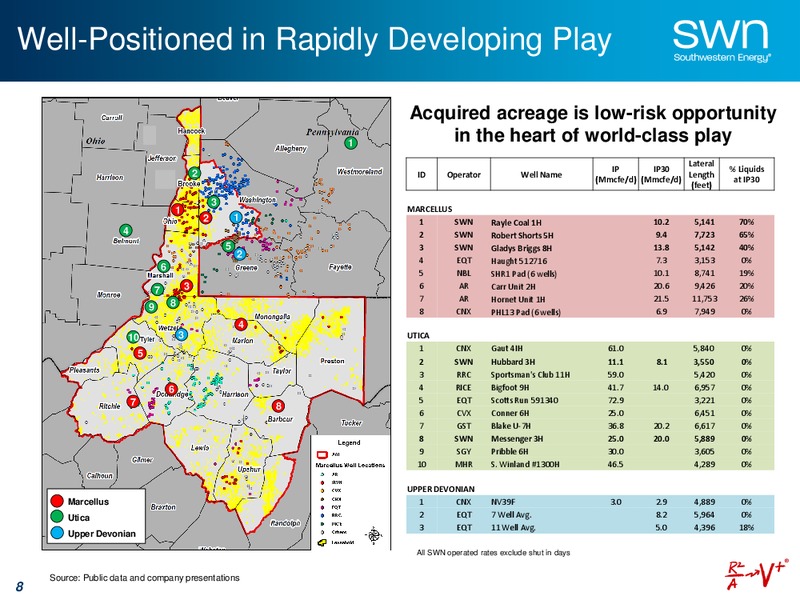Click the 'Carr Unit 2H' well name
This screenshot has width=800, height=600.
(x=513, y=286)
